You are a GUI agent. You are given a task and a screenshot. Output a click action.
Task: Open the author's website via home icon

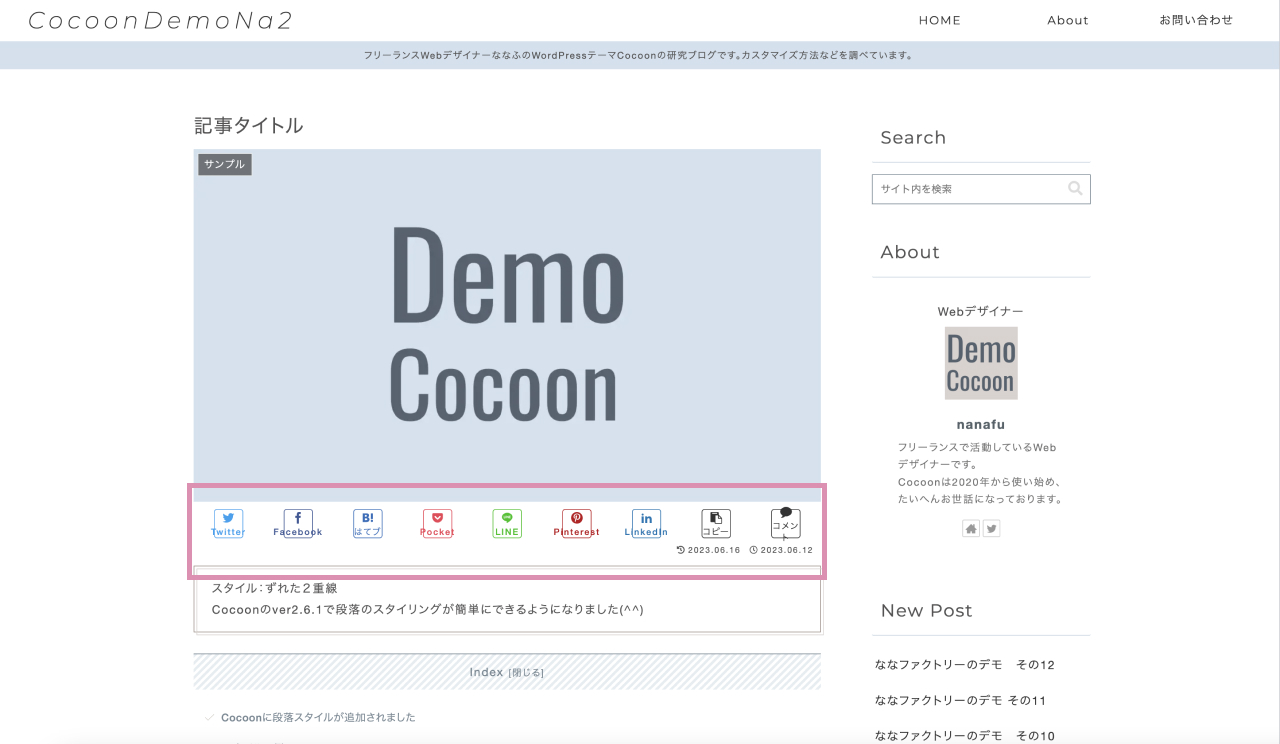[x=970, y=528]
